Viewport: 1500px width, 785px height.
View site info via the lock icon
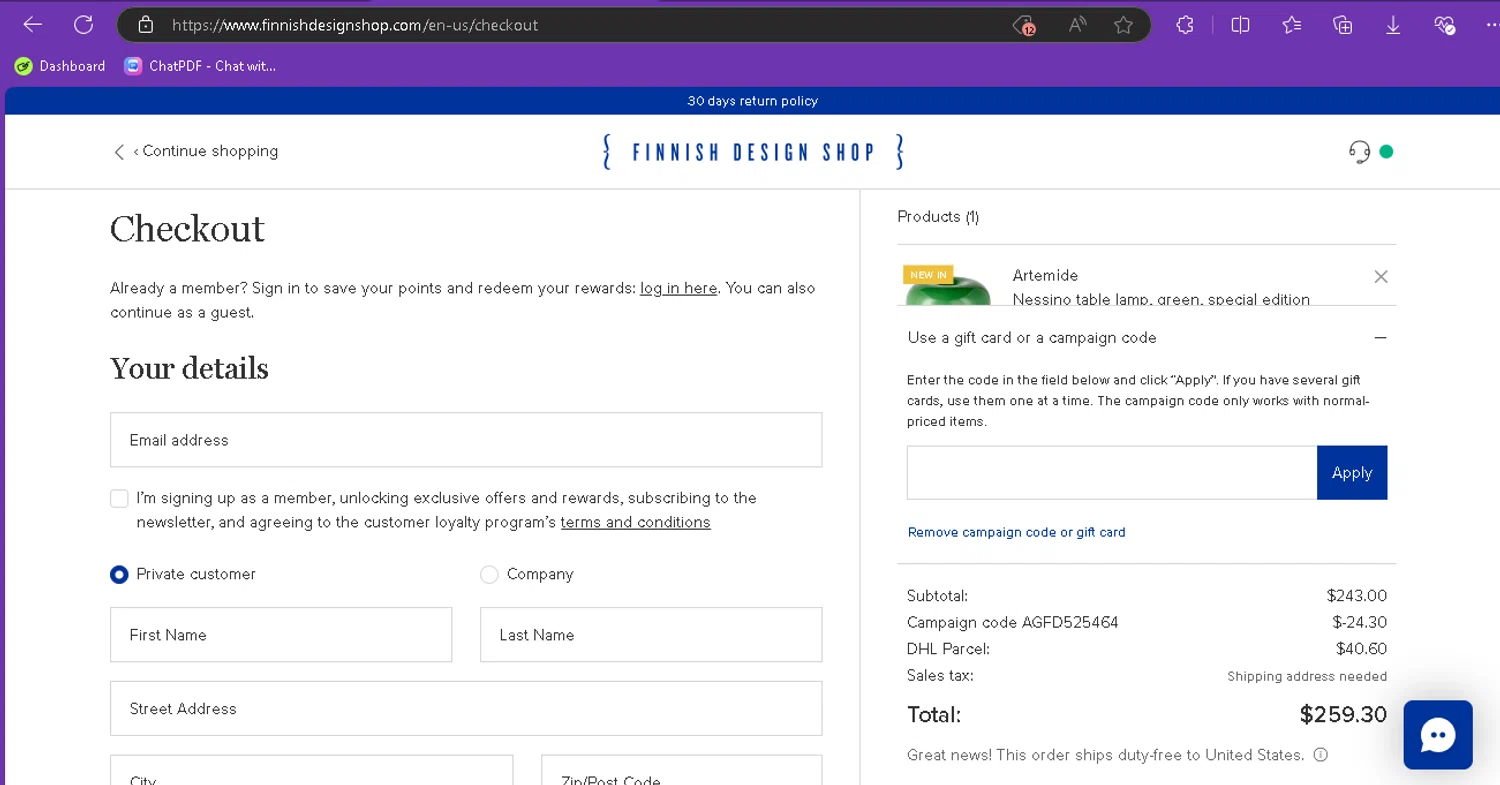(146, 25)
